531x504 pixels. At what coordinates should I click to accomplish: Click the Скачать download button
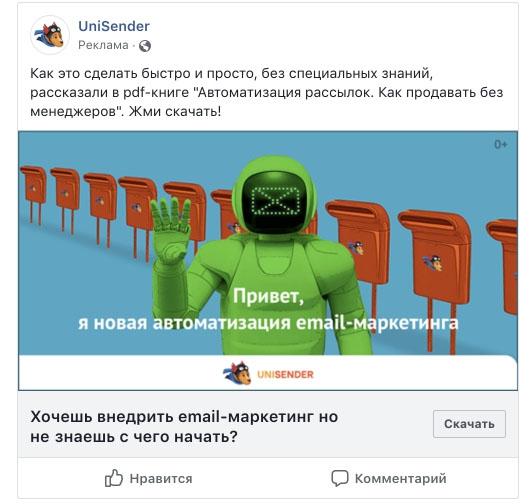[x=469, y=424]
